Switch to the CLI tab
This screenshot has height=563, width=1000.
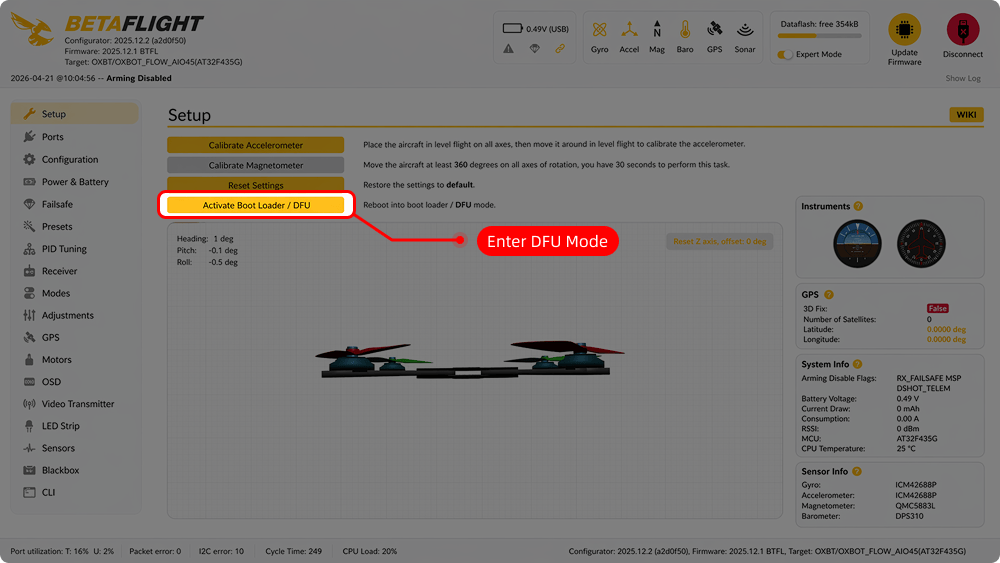(48, 492)
